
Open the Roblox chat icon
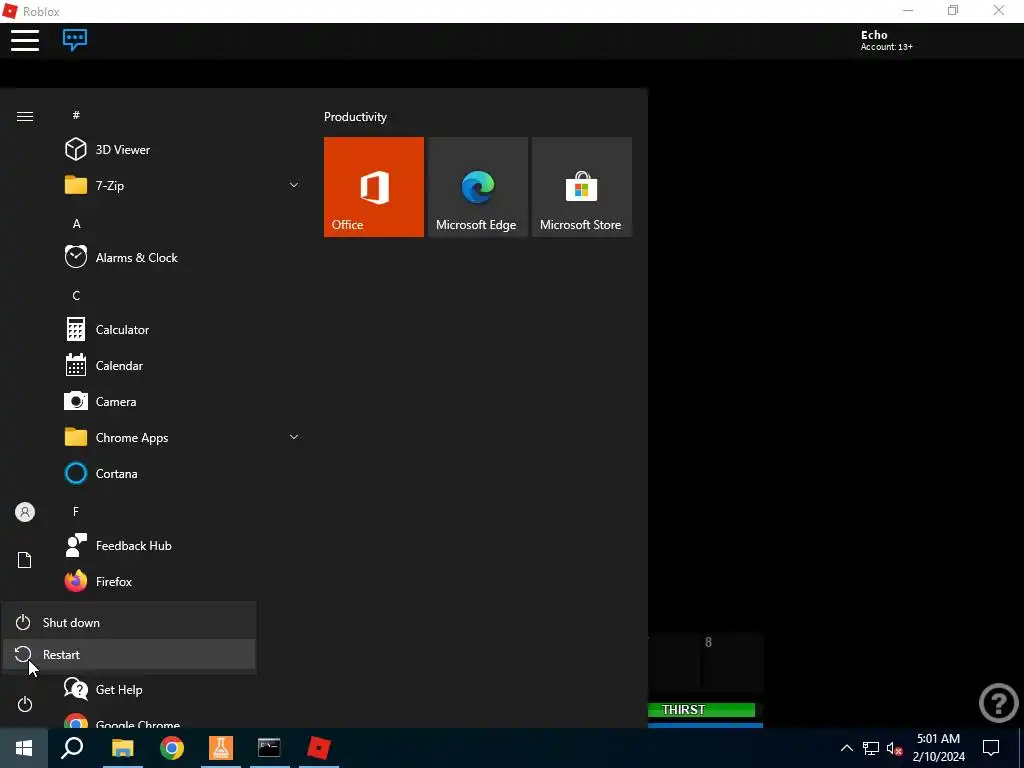tap(75, 39)
